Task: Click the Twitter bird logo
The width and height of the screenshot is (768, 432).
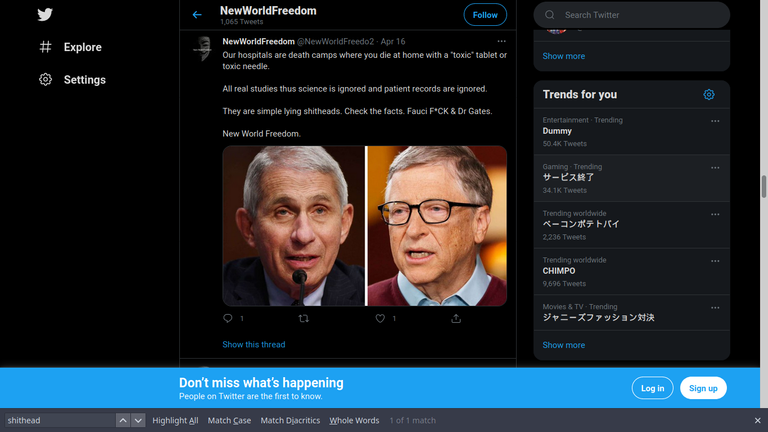Action: click(x=45, y=15)
